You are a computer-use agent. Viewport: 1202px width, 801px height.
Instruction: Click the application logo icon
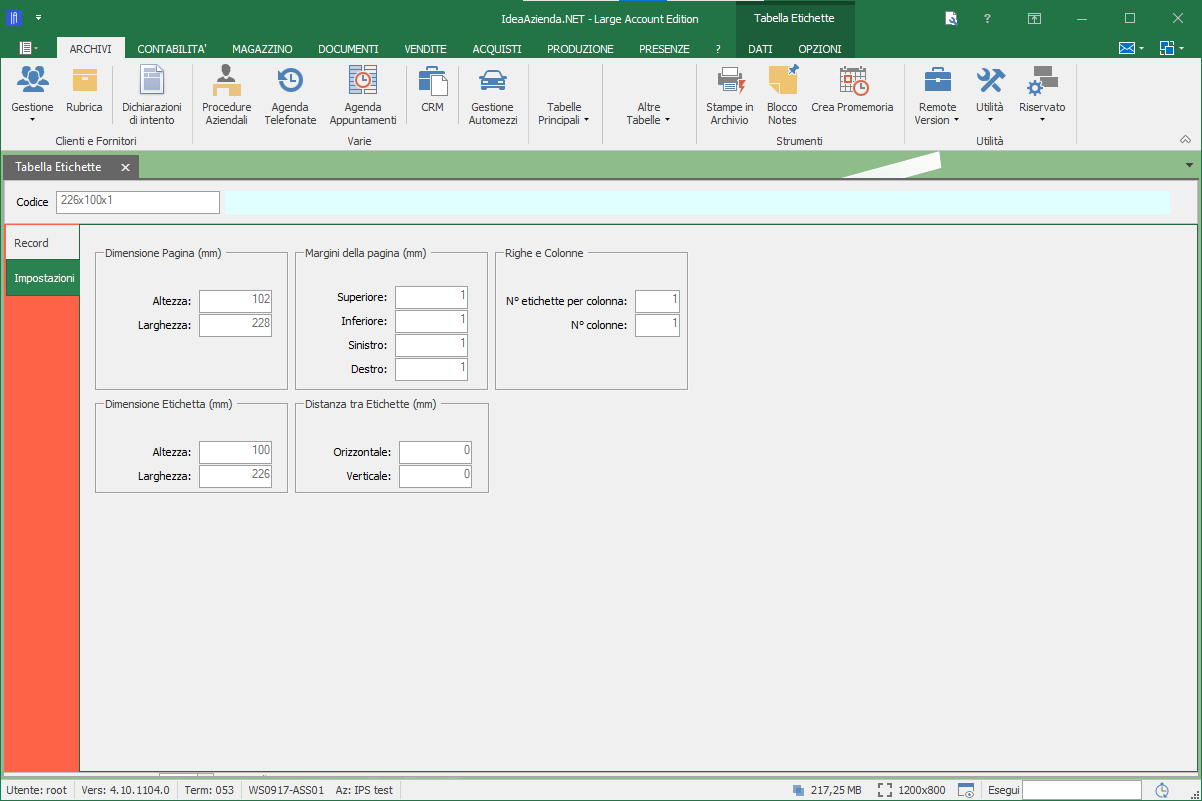tap(14, 18)
